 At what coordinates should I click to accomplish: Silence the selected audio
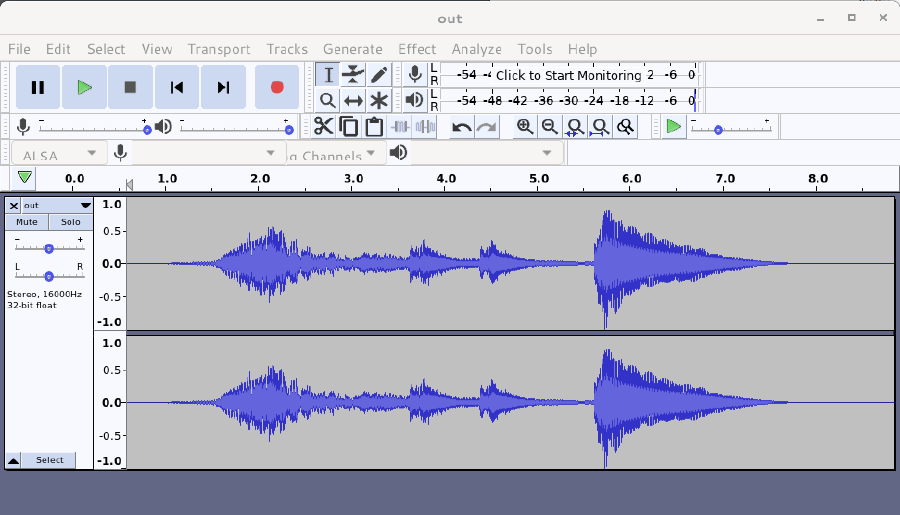[x=425, y=126]
